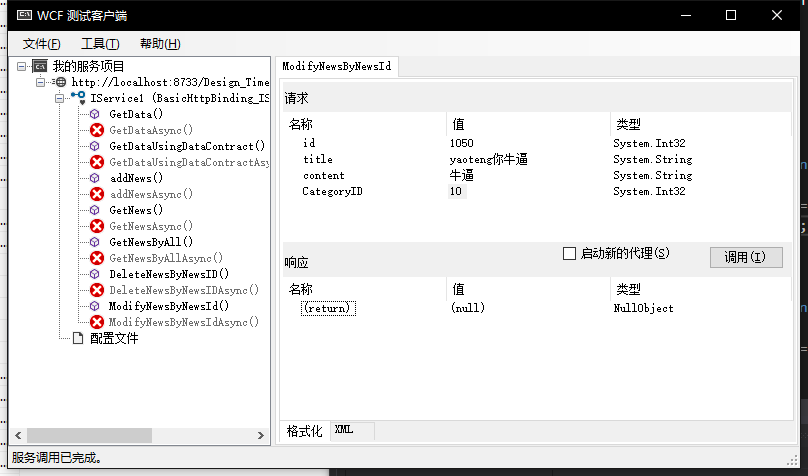This screenshot has height=476, width=808.
Task: Collapse the IService1 contract node
Action: [x=60, y=98]
